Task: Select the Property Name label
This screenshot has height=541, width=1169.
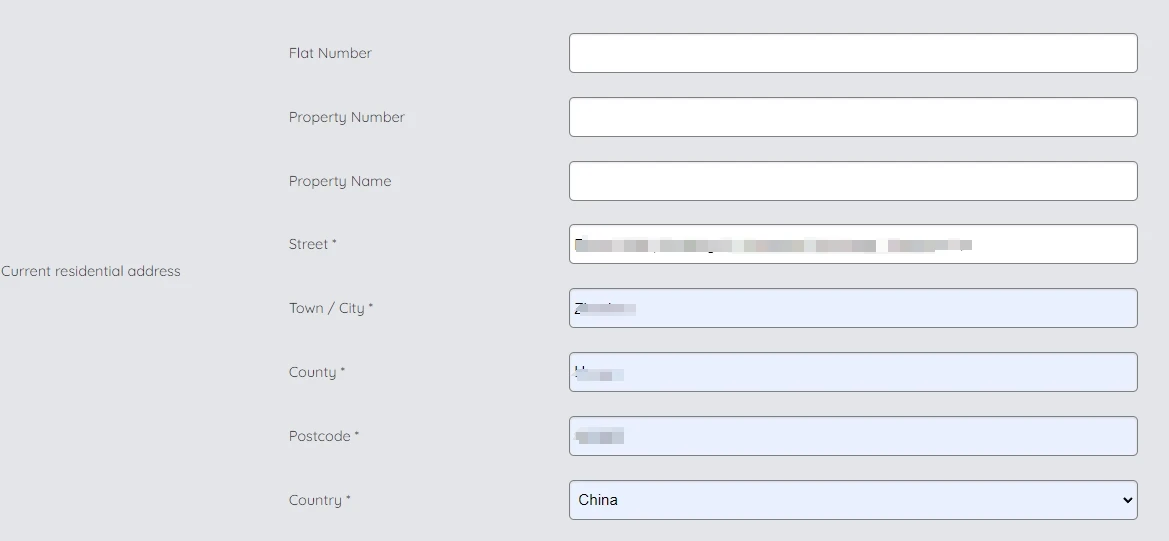Action: point(340,181)
